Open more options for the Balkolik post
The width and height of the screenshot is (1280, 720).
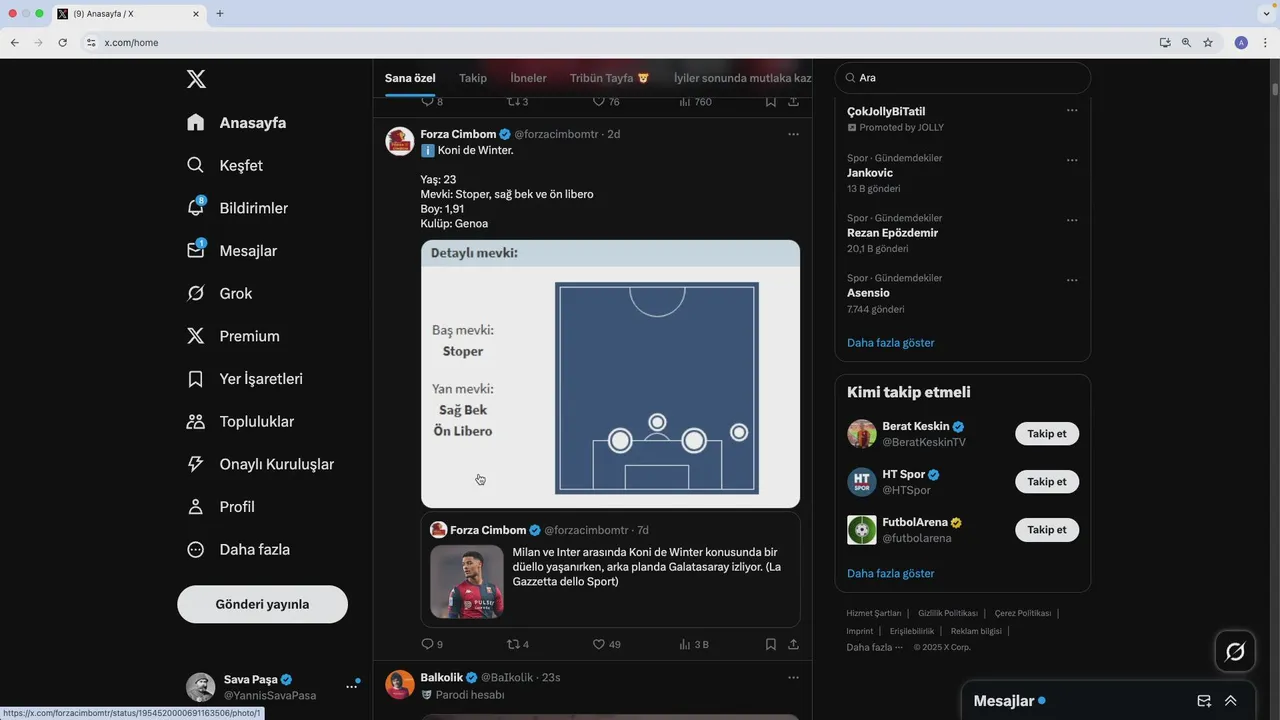tap(793, 677)
